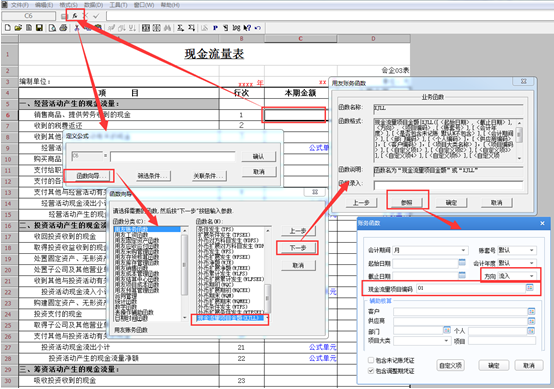
Task: Open the 窗口(W) menu
Action: (144, 5)
